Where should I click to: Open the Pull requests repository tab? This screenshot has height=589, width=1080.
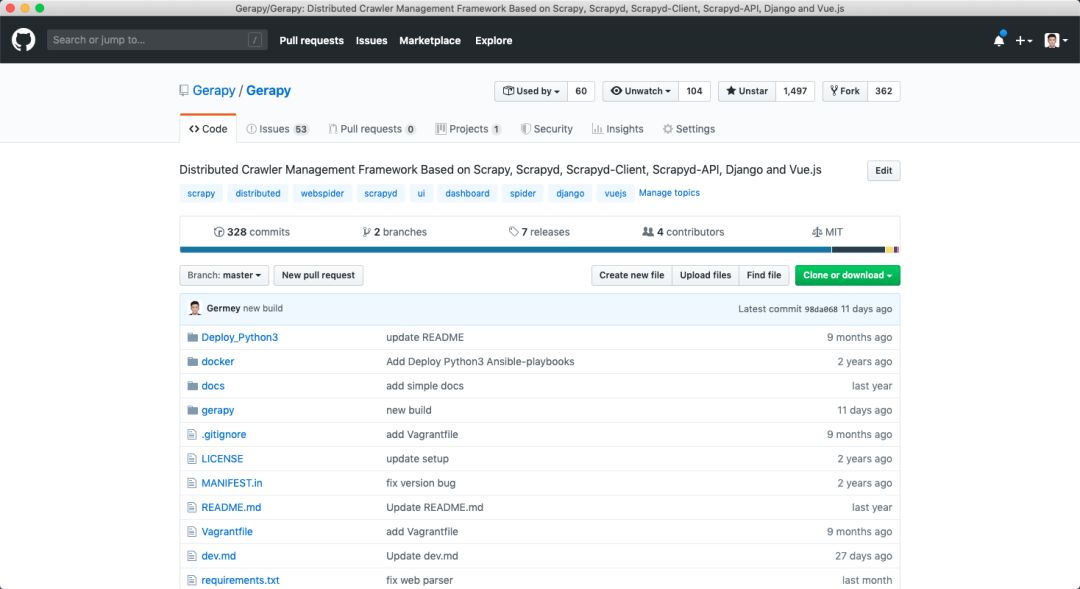coord(372,129)
